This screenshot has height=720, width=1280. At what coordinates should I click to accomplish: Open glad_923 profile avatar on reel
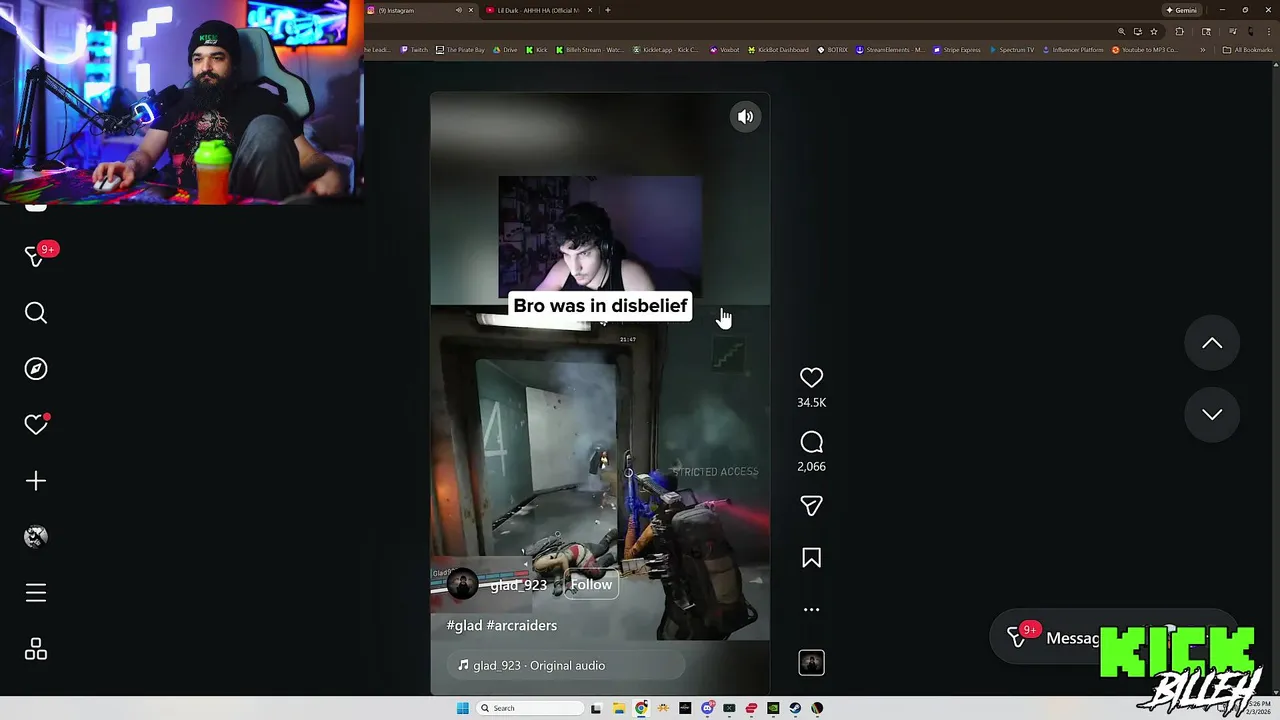(462, 585)
